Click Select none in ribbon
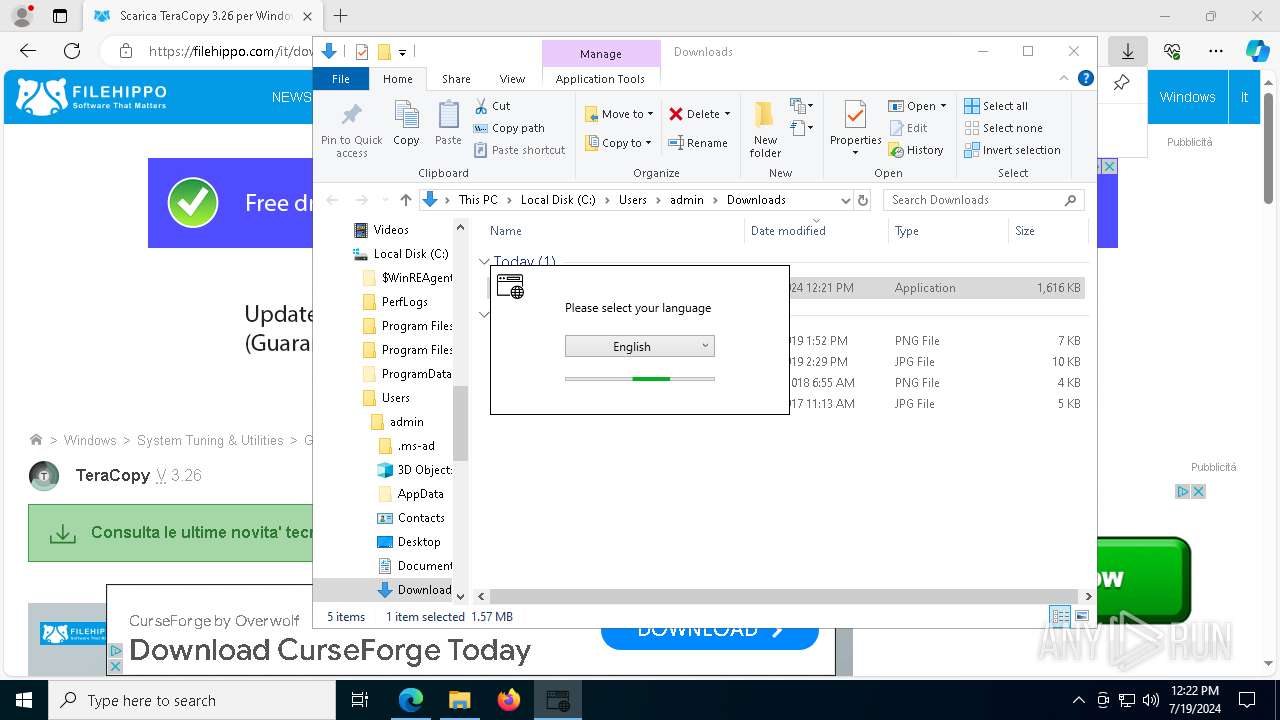Screen dimensions: 1280x720 point(1003,128)
